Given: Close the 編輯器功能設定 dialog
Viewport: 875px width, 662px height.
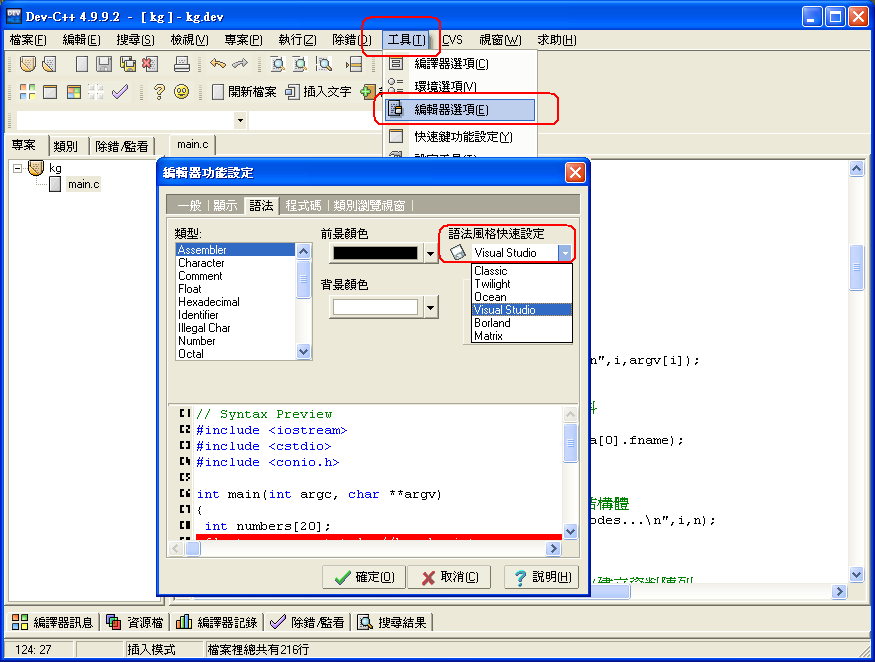Looking at the screenshot, I should click(575, 172).
